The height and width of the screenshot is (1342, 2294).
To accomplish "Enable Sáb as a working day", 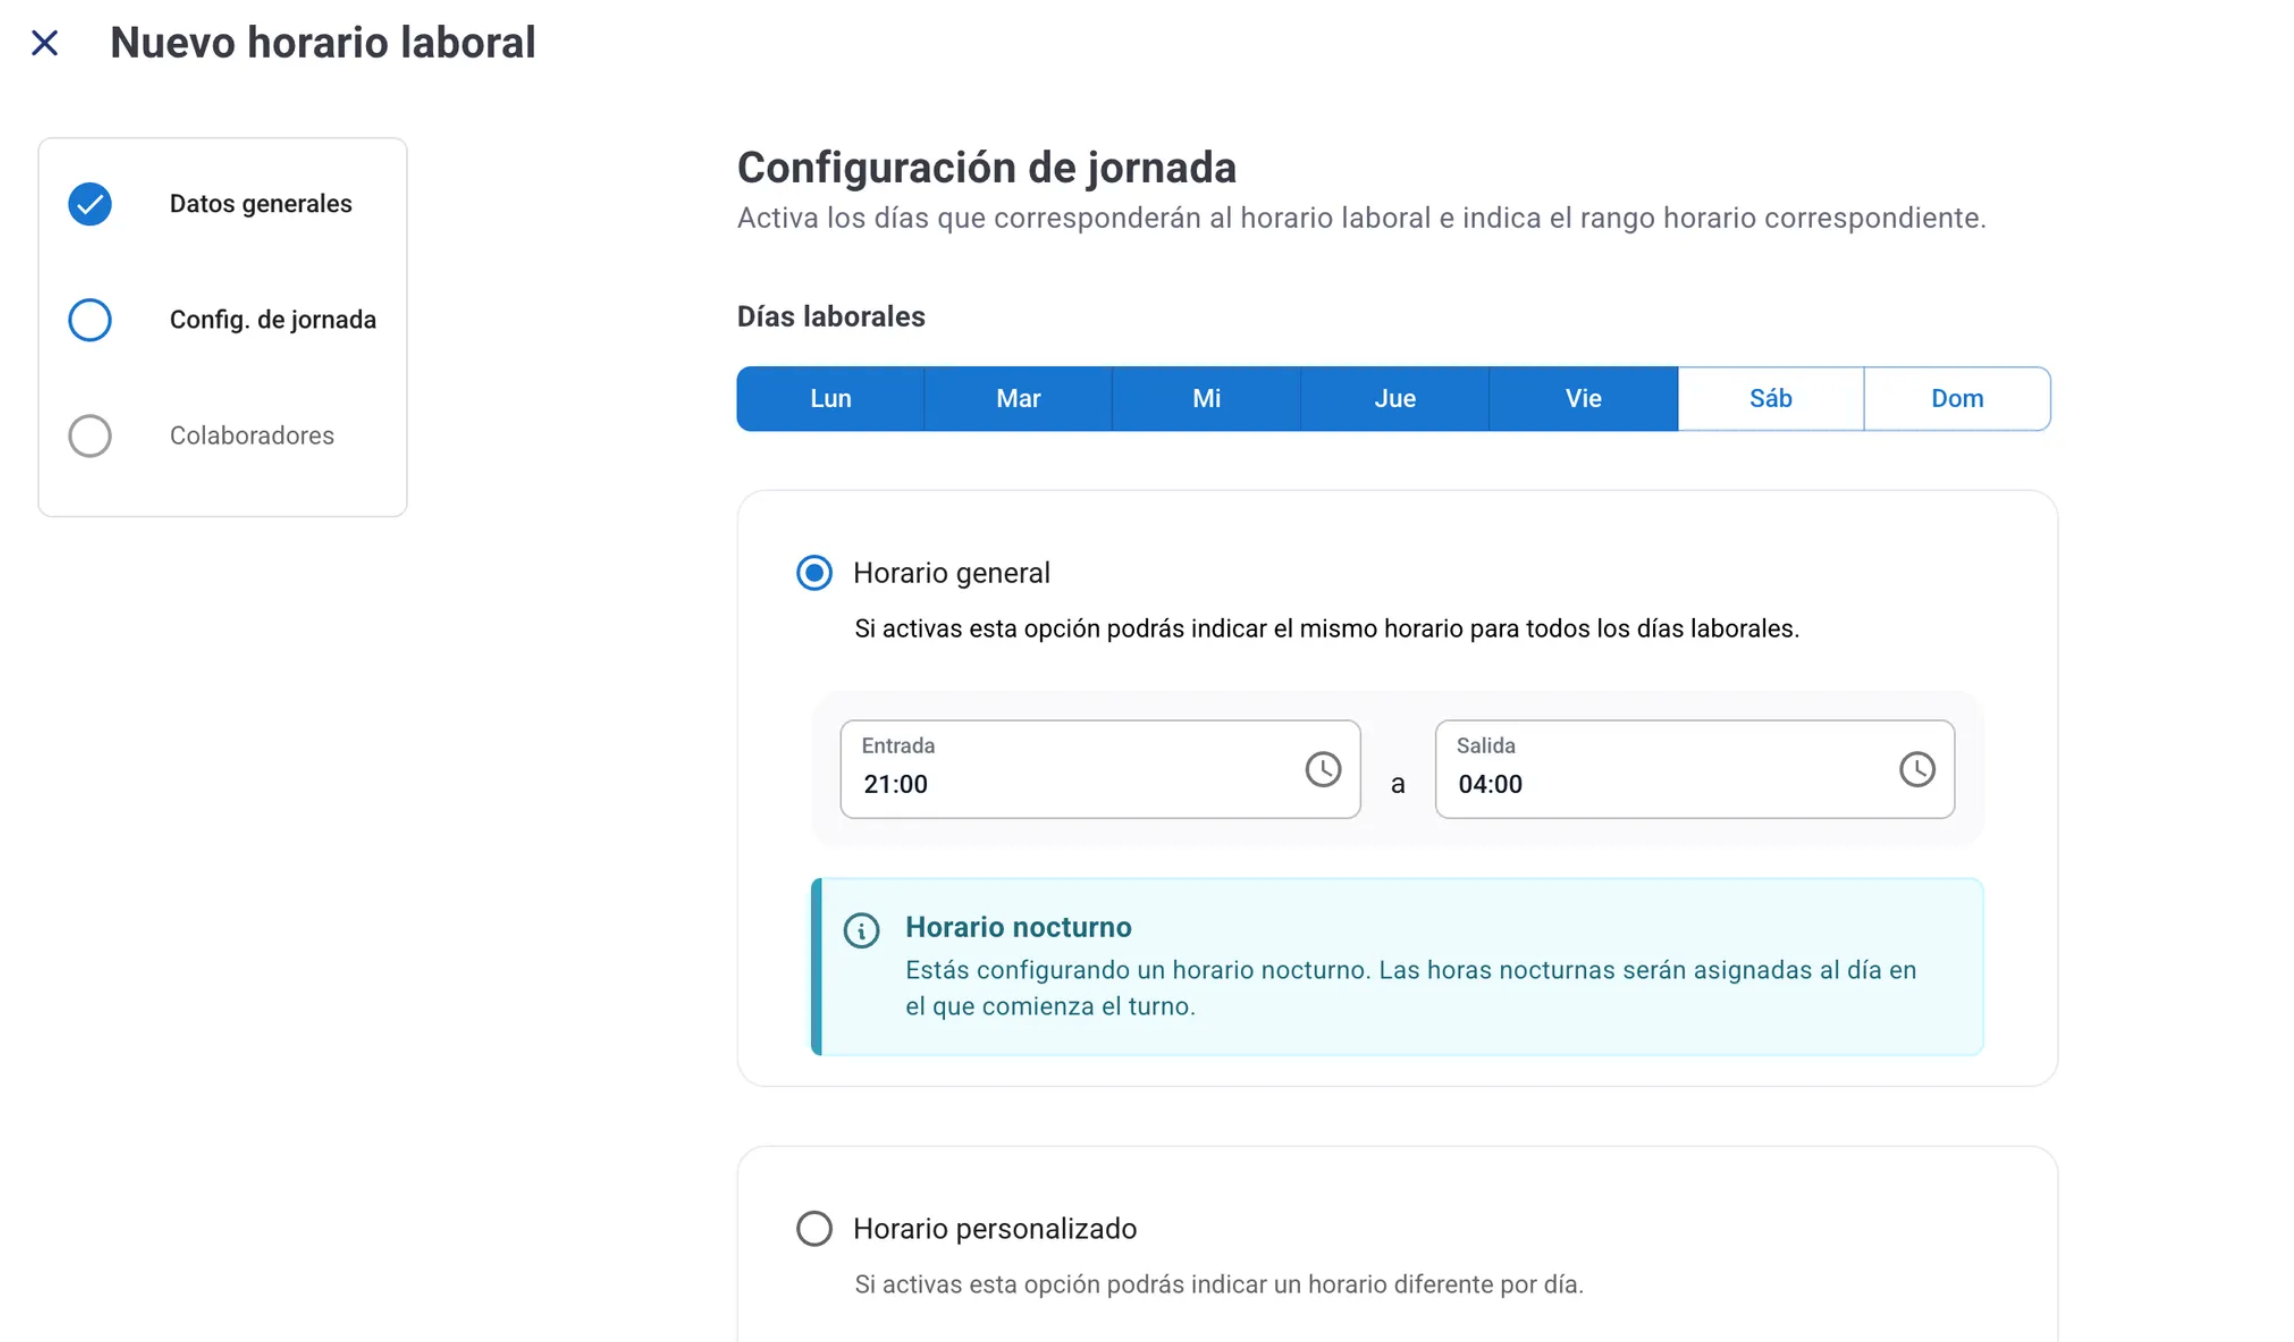I will coord(1770,399).
